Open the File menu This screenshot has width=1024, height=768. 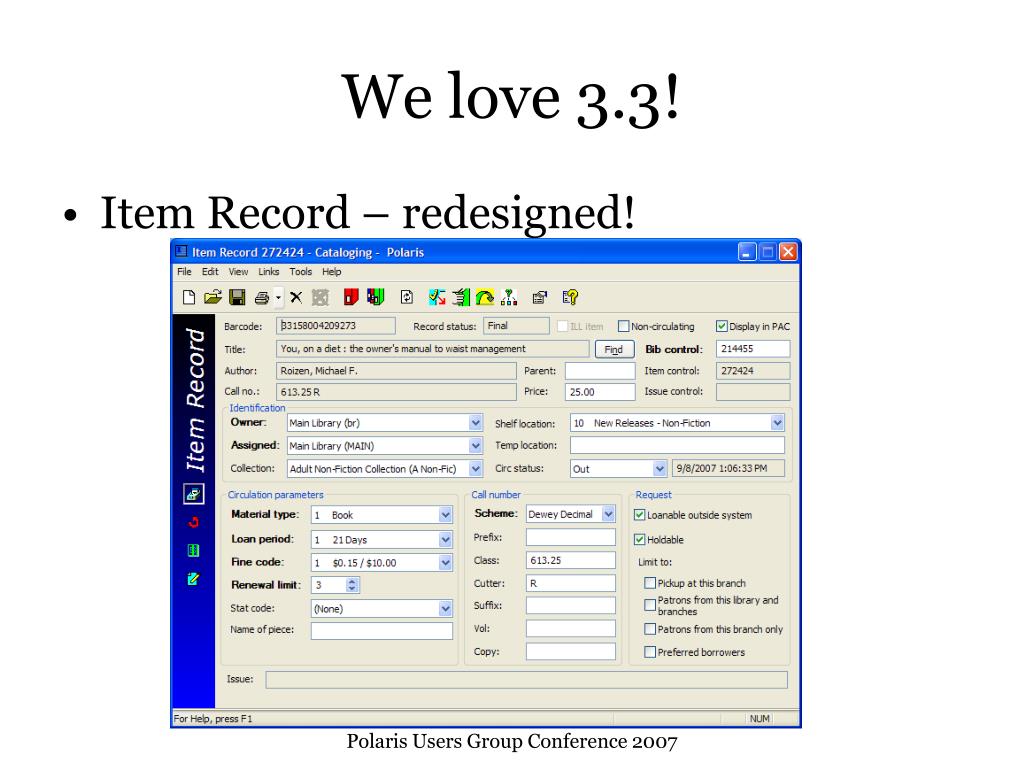[x=184, y=272]
